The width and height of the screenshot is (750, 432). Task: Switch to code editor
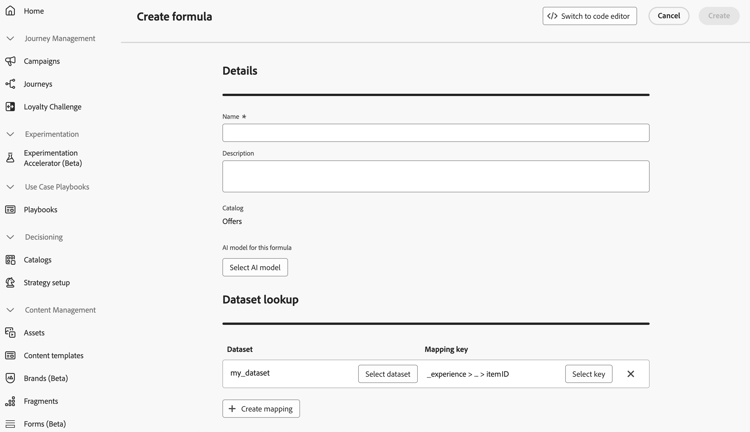click(589, 16)
